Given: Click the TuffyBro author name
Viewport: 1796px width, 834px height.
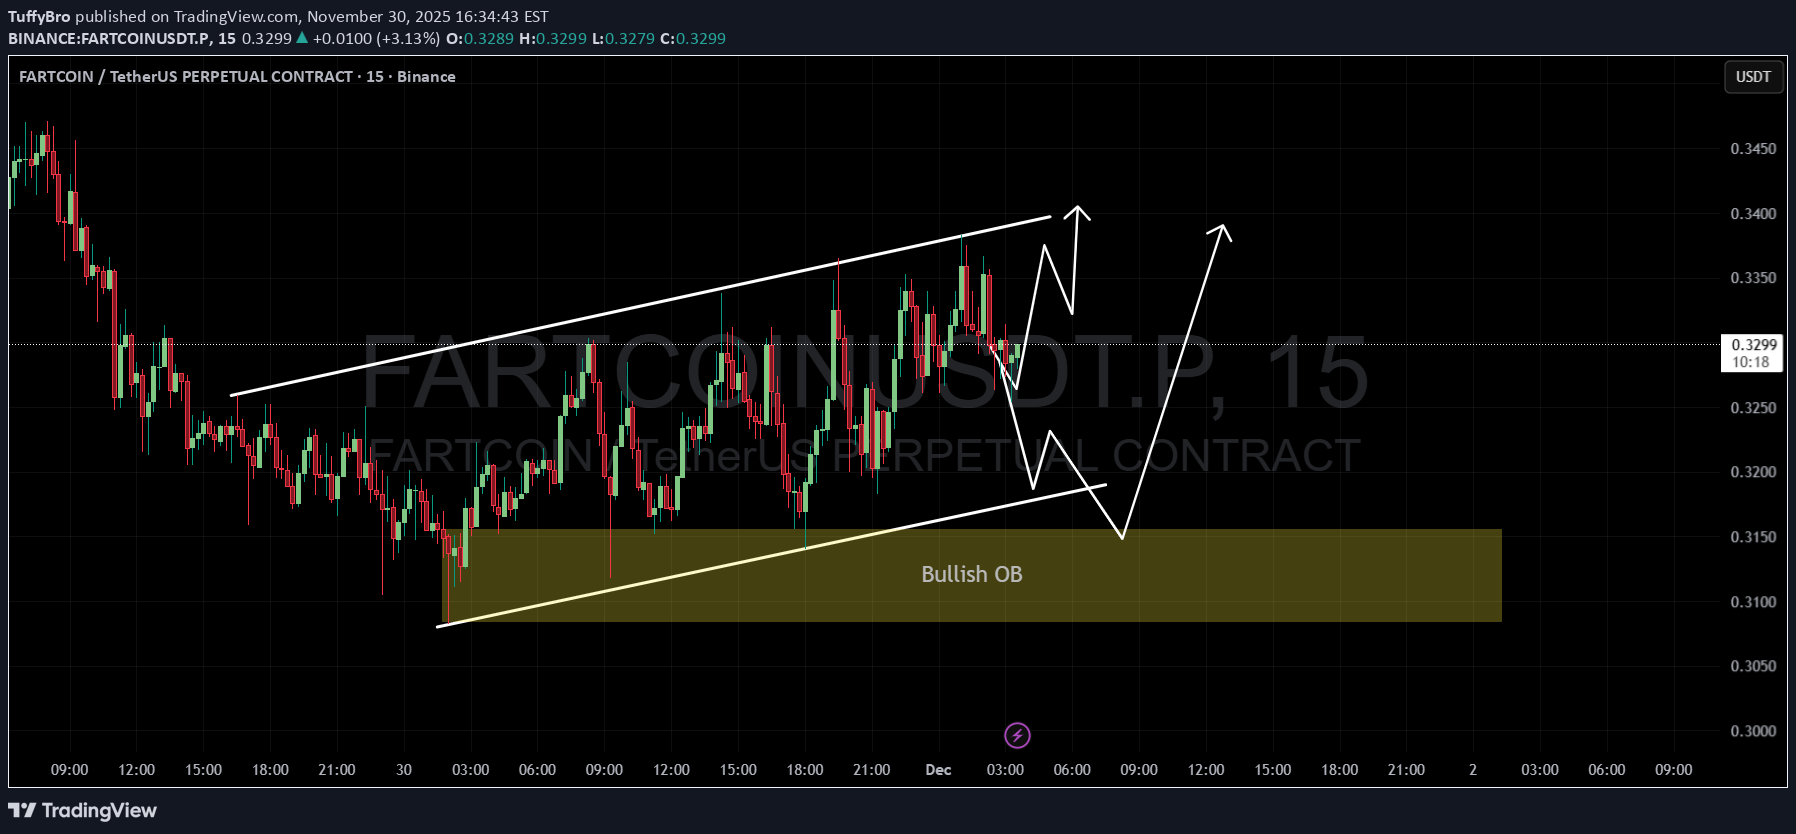Looking at the screenshot, I should click(39, 16).
